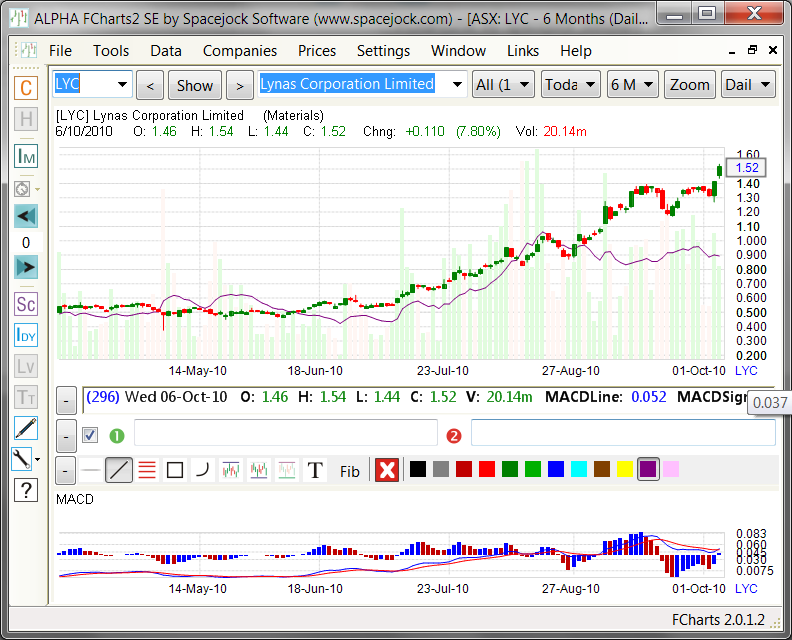Open the Window menu
Image resolution: width=792 pixels, height=640 pixels.
tap(458, 51)
